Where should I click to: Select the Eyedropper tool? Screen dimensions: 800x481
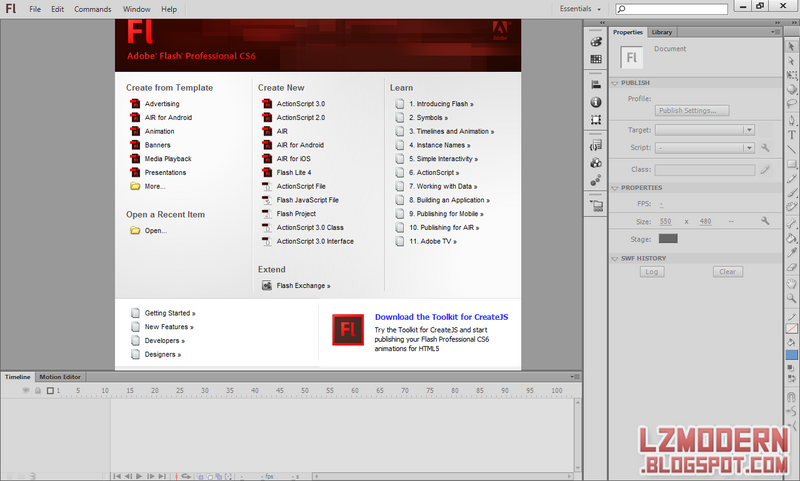(791, 252)
